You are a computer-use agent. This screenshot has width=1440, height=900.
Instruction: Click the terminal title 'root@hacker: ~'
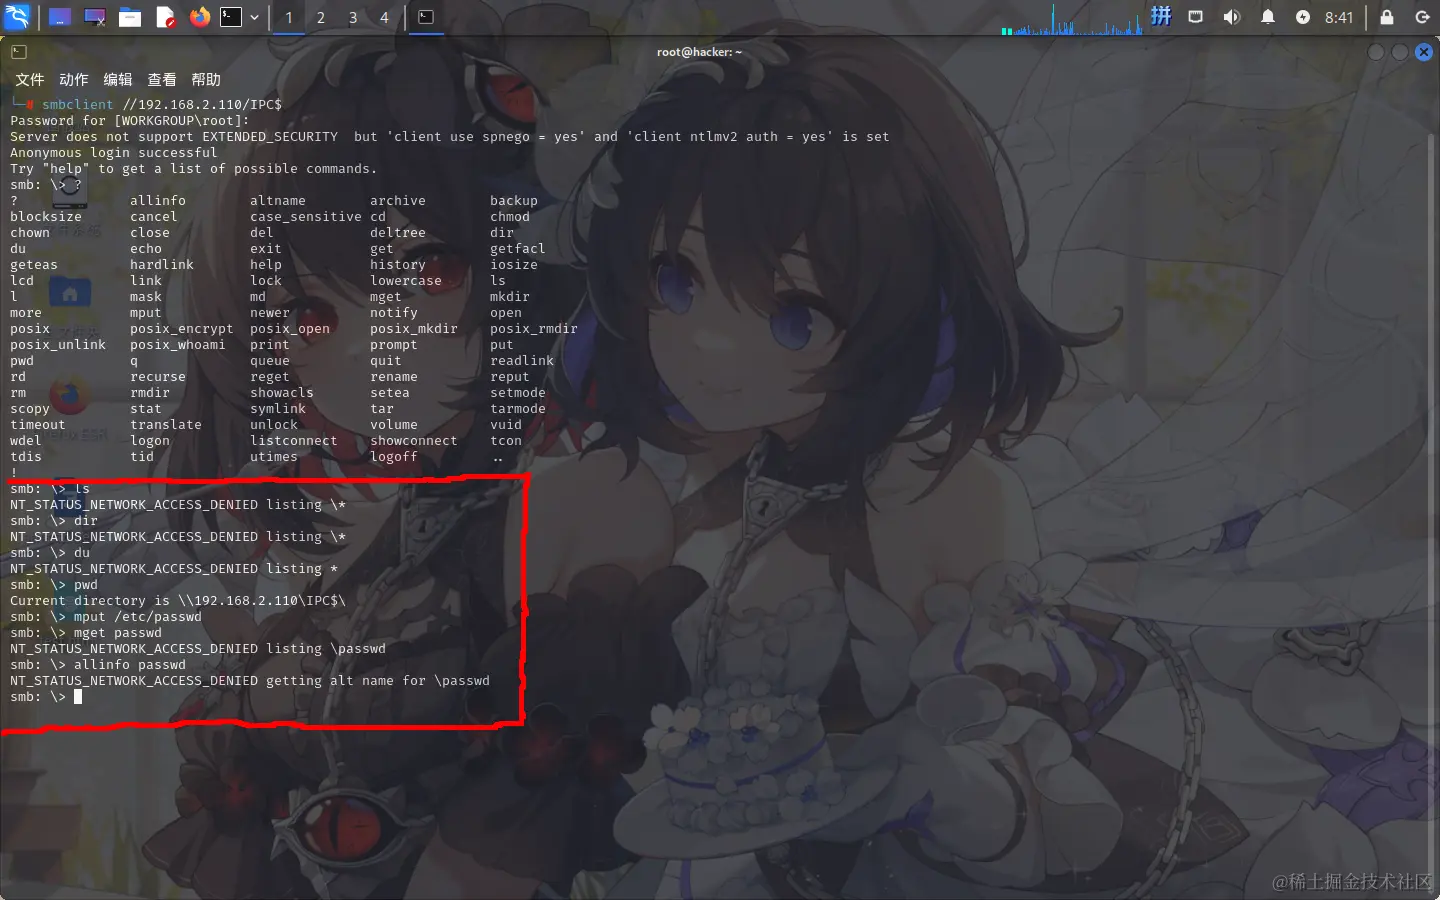tap(699, 52)
